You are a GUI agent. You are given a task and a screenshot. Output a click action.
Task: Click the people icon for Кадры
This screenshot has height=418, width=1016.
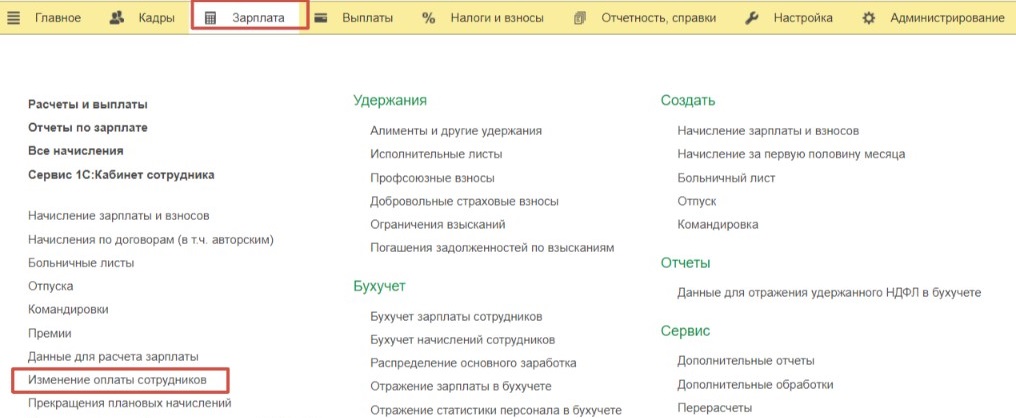click(x=117, y=18)
